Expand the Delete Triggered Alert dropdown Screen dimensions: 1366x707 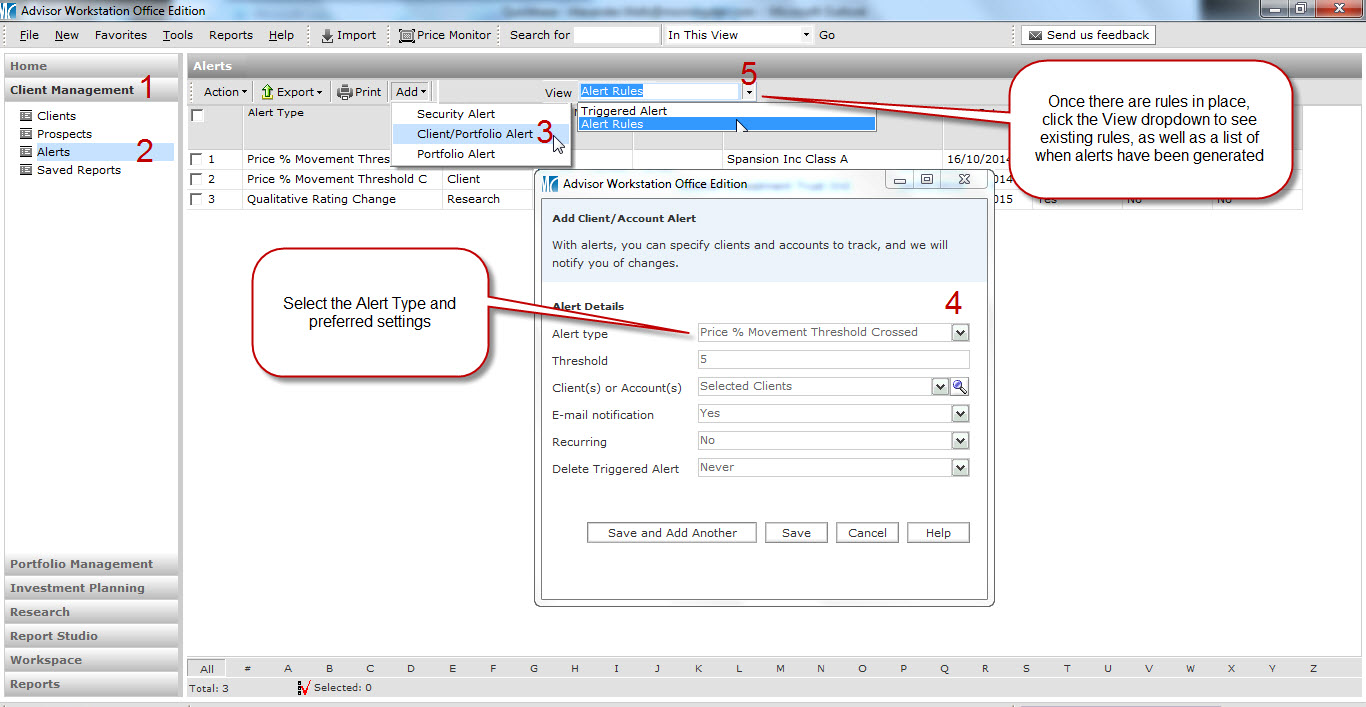(960, 468)
